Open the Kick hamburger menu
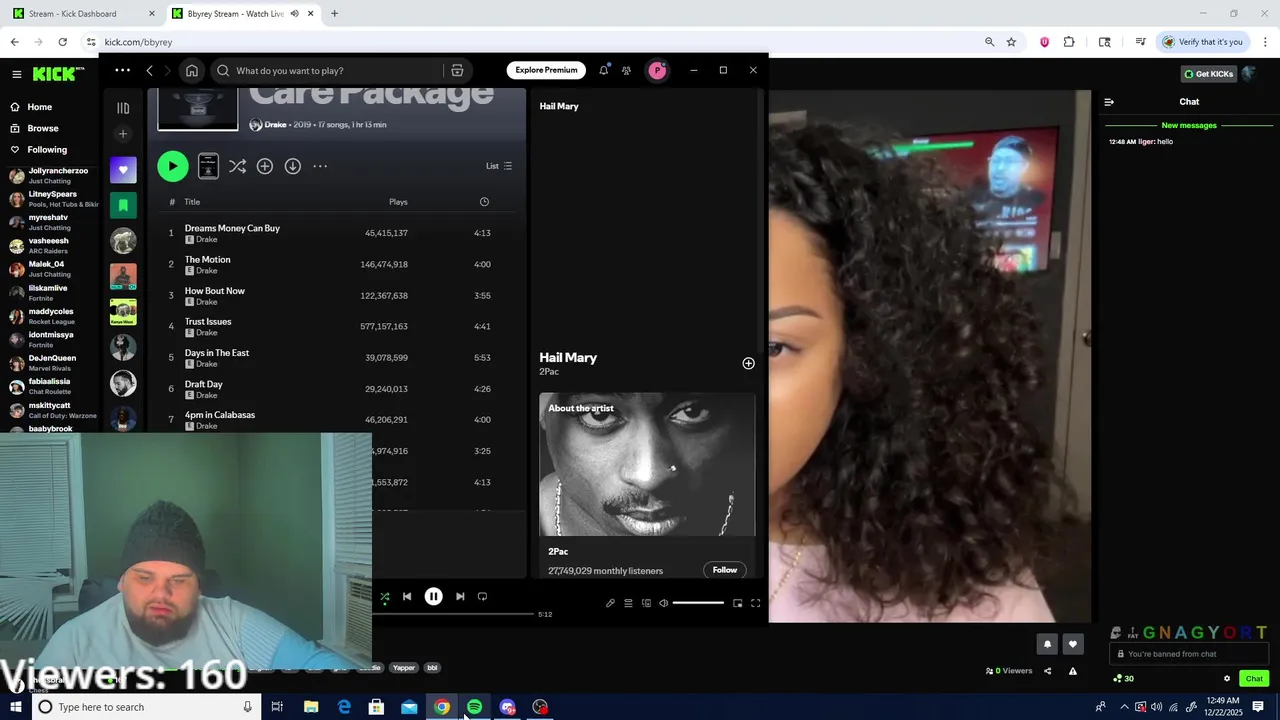 click(x=16, y=74)
